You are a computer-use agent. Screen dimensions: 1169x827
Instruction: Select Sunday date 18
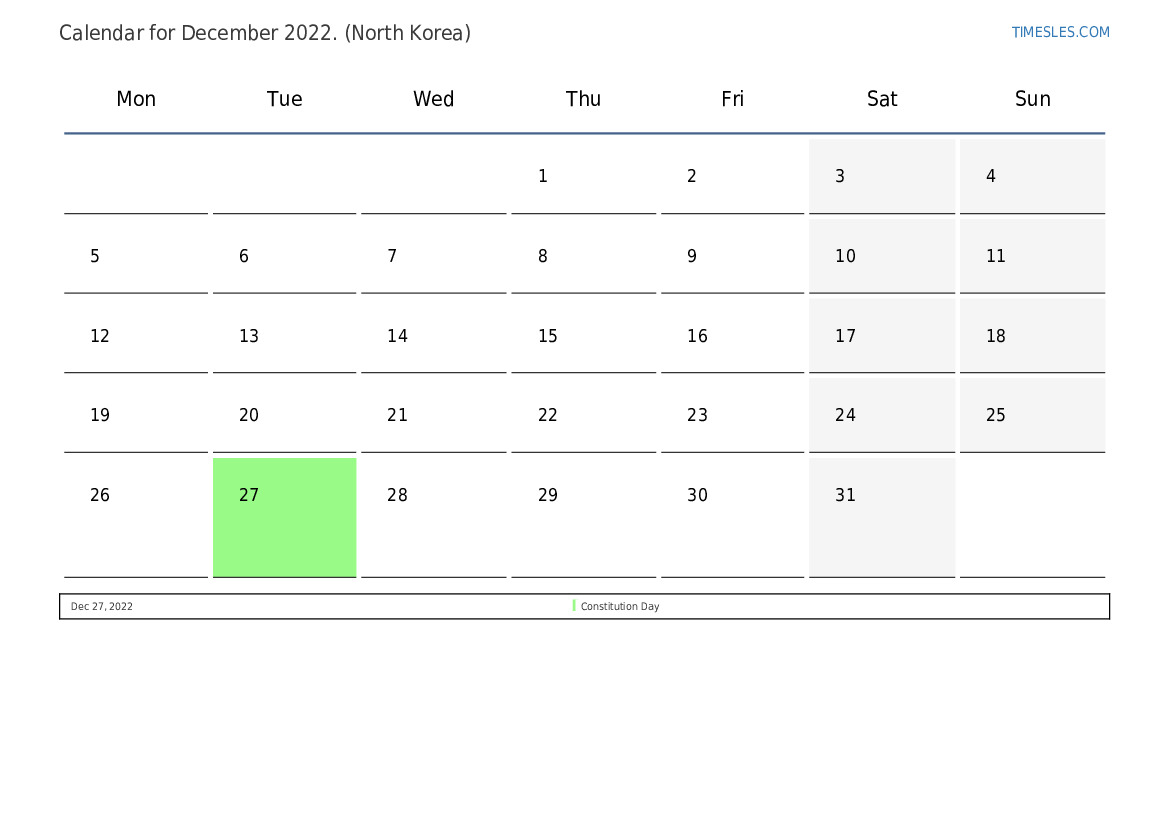[x=1033, y=336]
